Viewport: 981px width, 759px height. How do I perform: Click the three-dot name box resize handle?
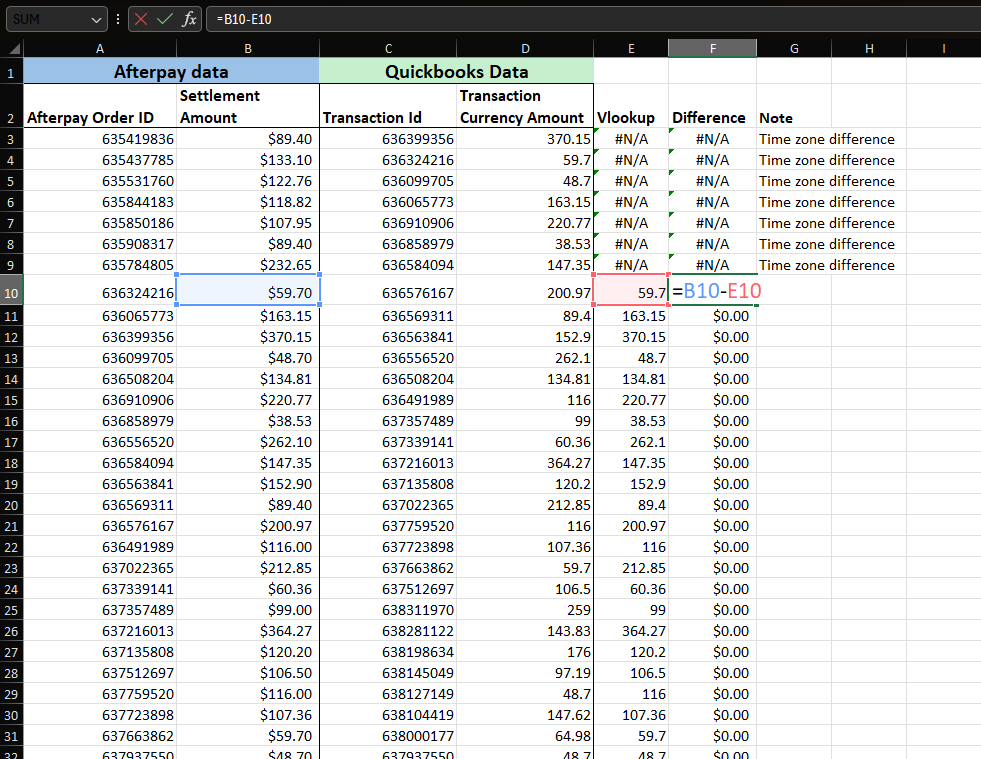click(x=118, y=19)
